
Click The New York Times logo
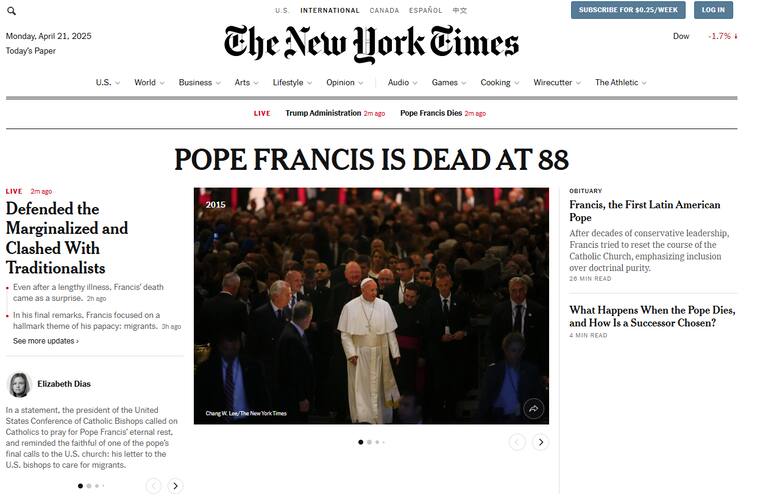(371, 43)
